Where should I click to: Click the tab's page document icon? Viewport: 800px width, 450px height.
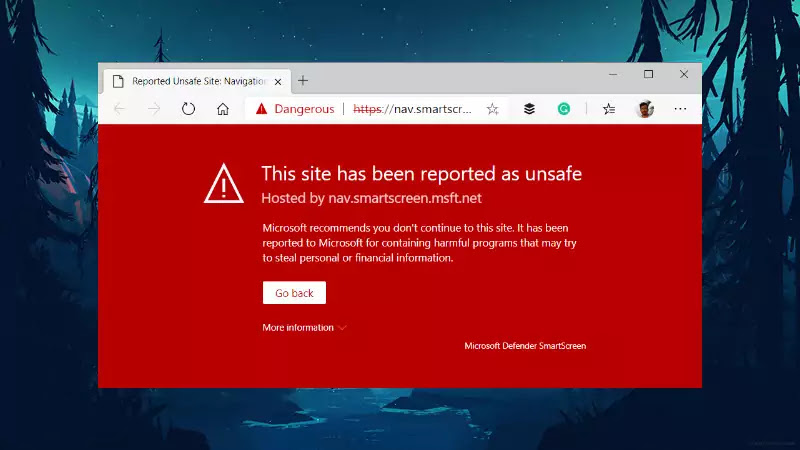(x=118, y=81)
